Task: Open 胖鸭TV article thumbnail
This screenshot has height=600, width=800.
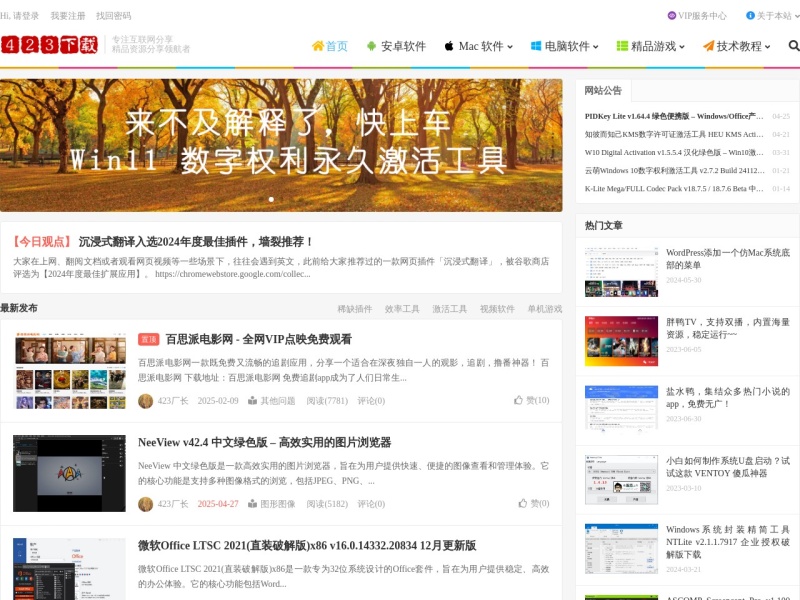Action: [x=621, y=341]
